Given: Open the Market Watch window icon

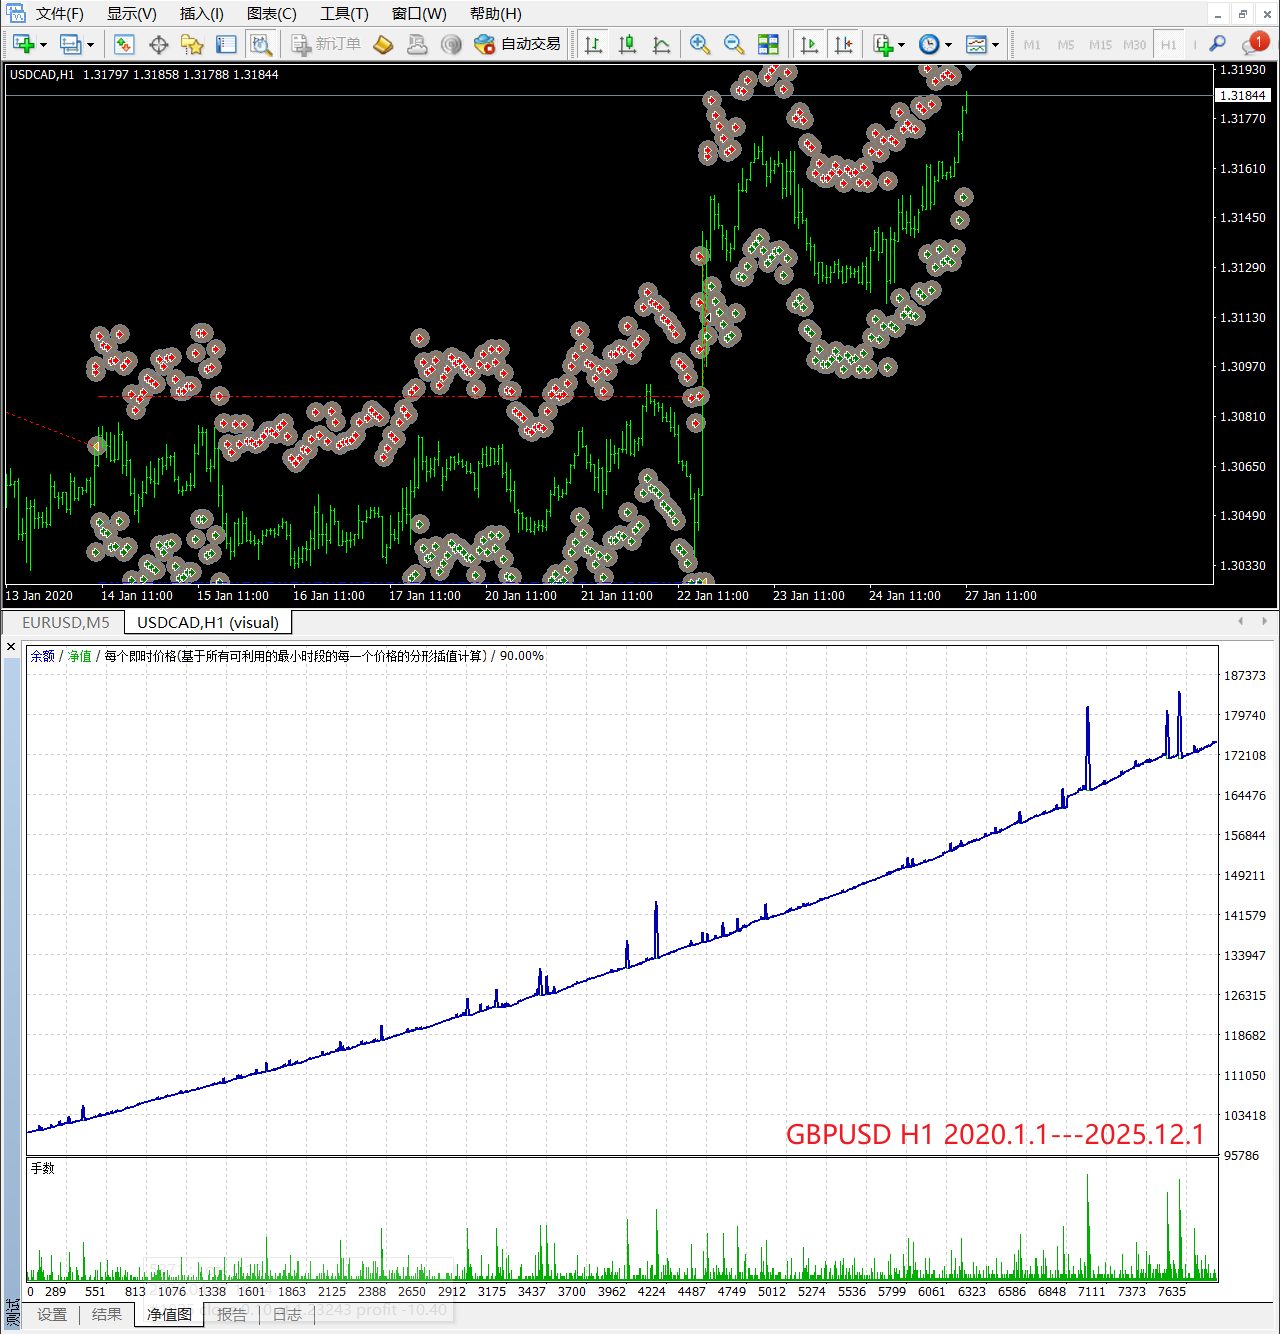Looking at the screenshot, I should coord(124,44).
